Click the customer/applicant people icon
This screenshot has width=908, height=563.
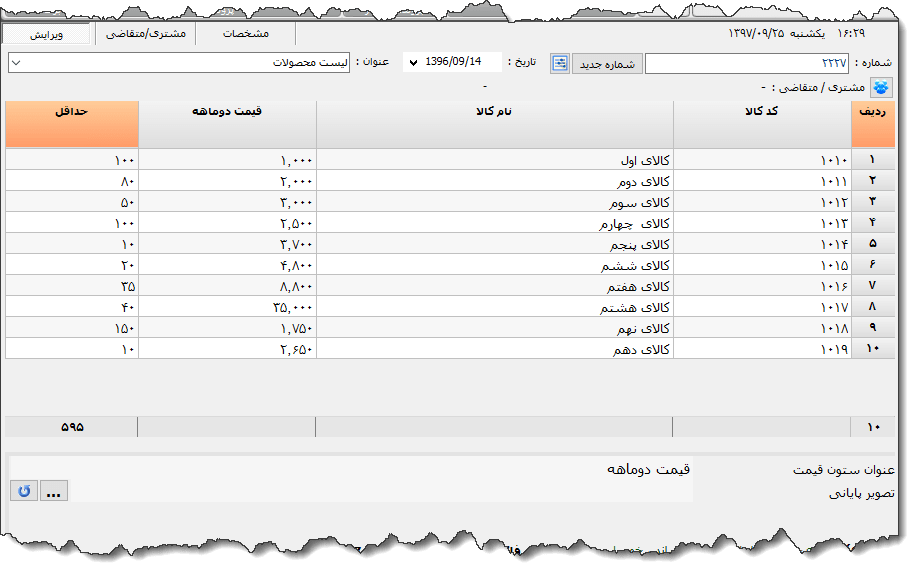(881, 87)
